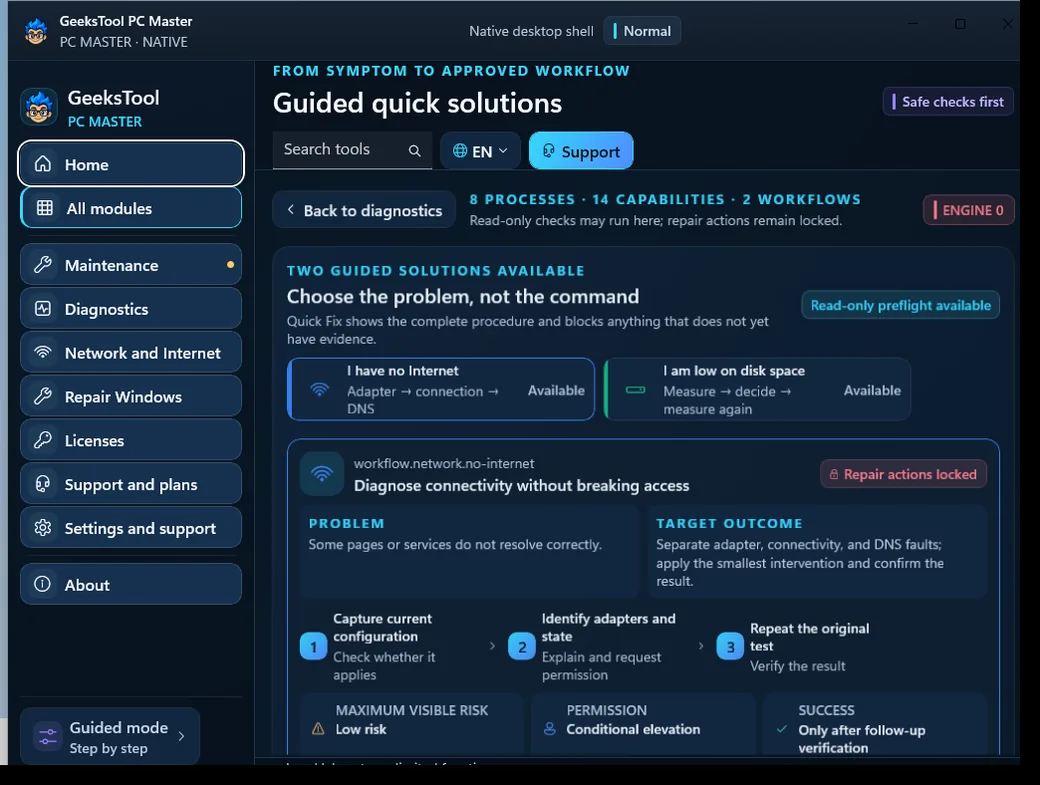Open the EN language dropdown
This screenshot has width=1040, height=785.
pyautogui.click(x=480, y=151)
